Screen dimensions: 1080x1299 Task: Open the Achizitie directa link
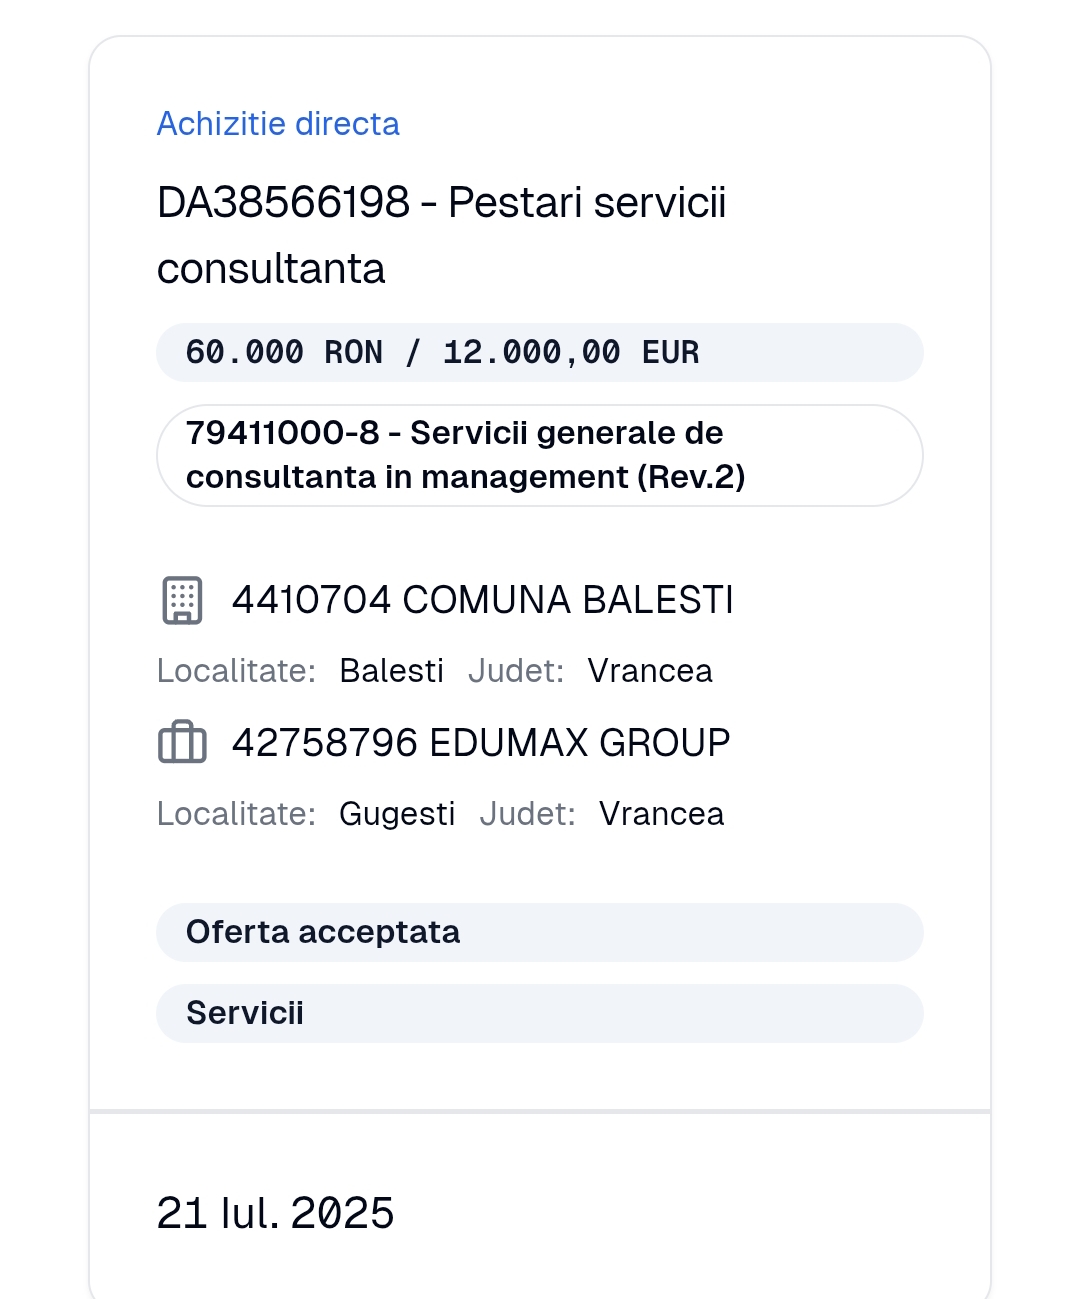278,124
